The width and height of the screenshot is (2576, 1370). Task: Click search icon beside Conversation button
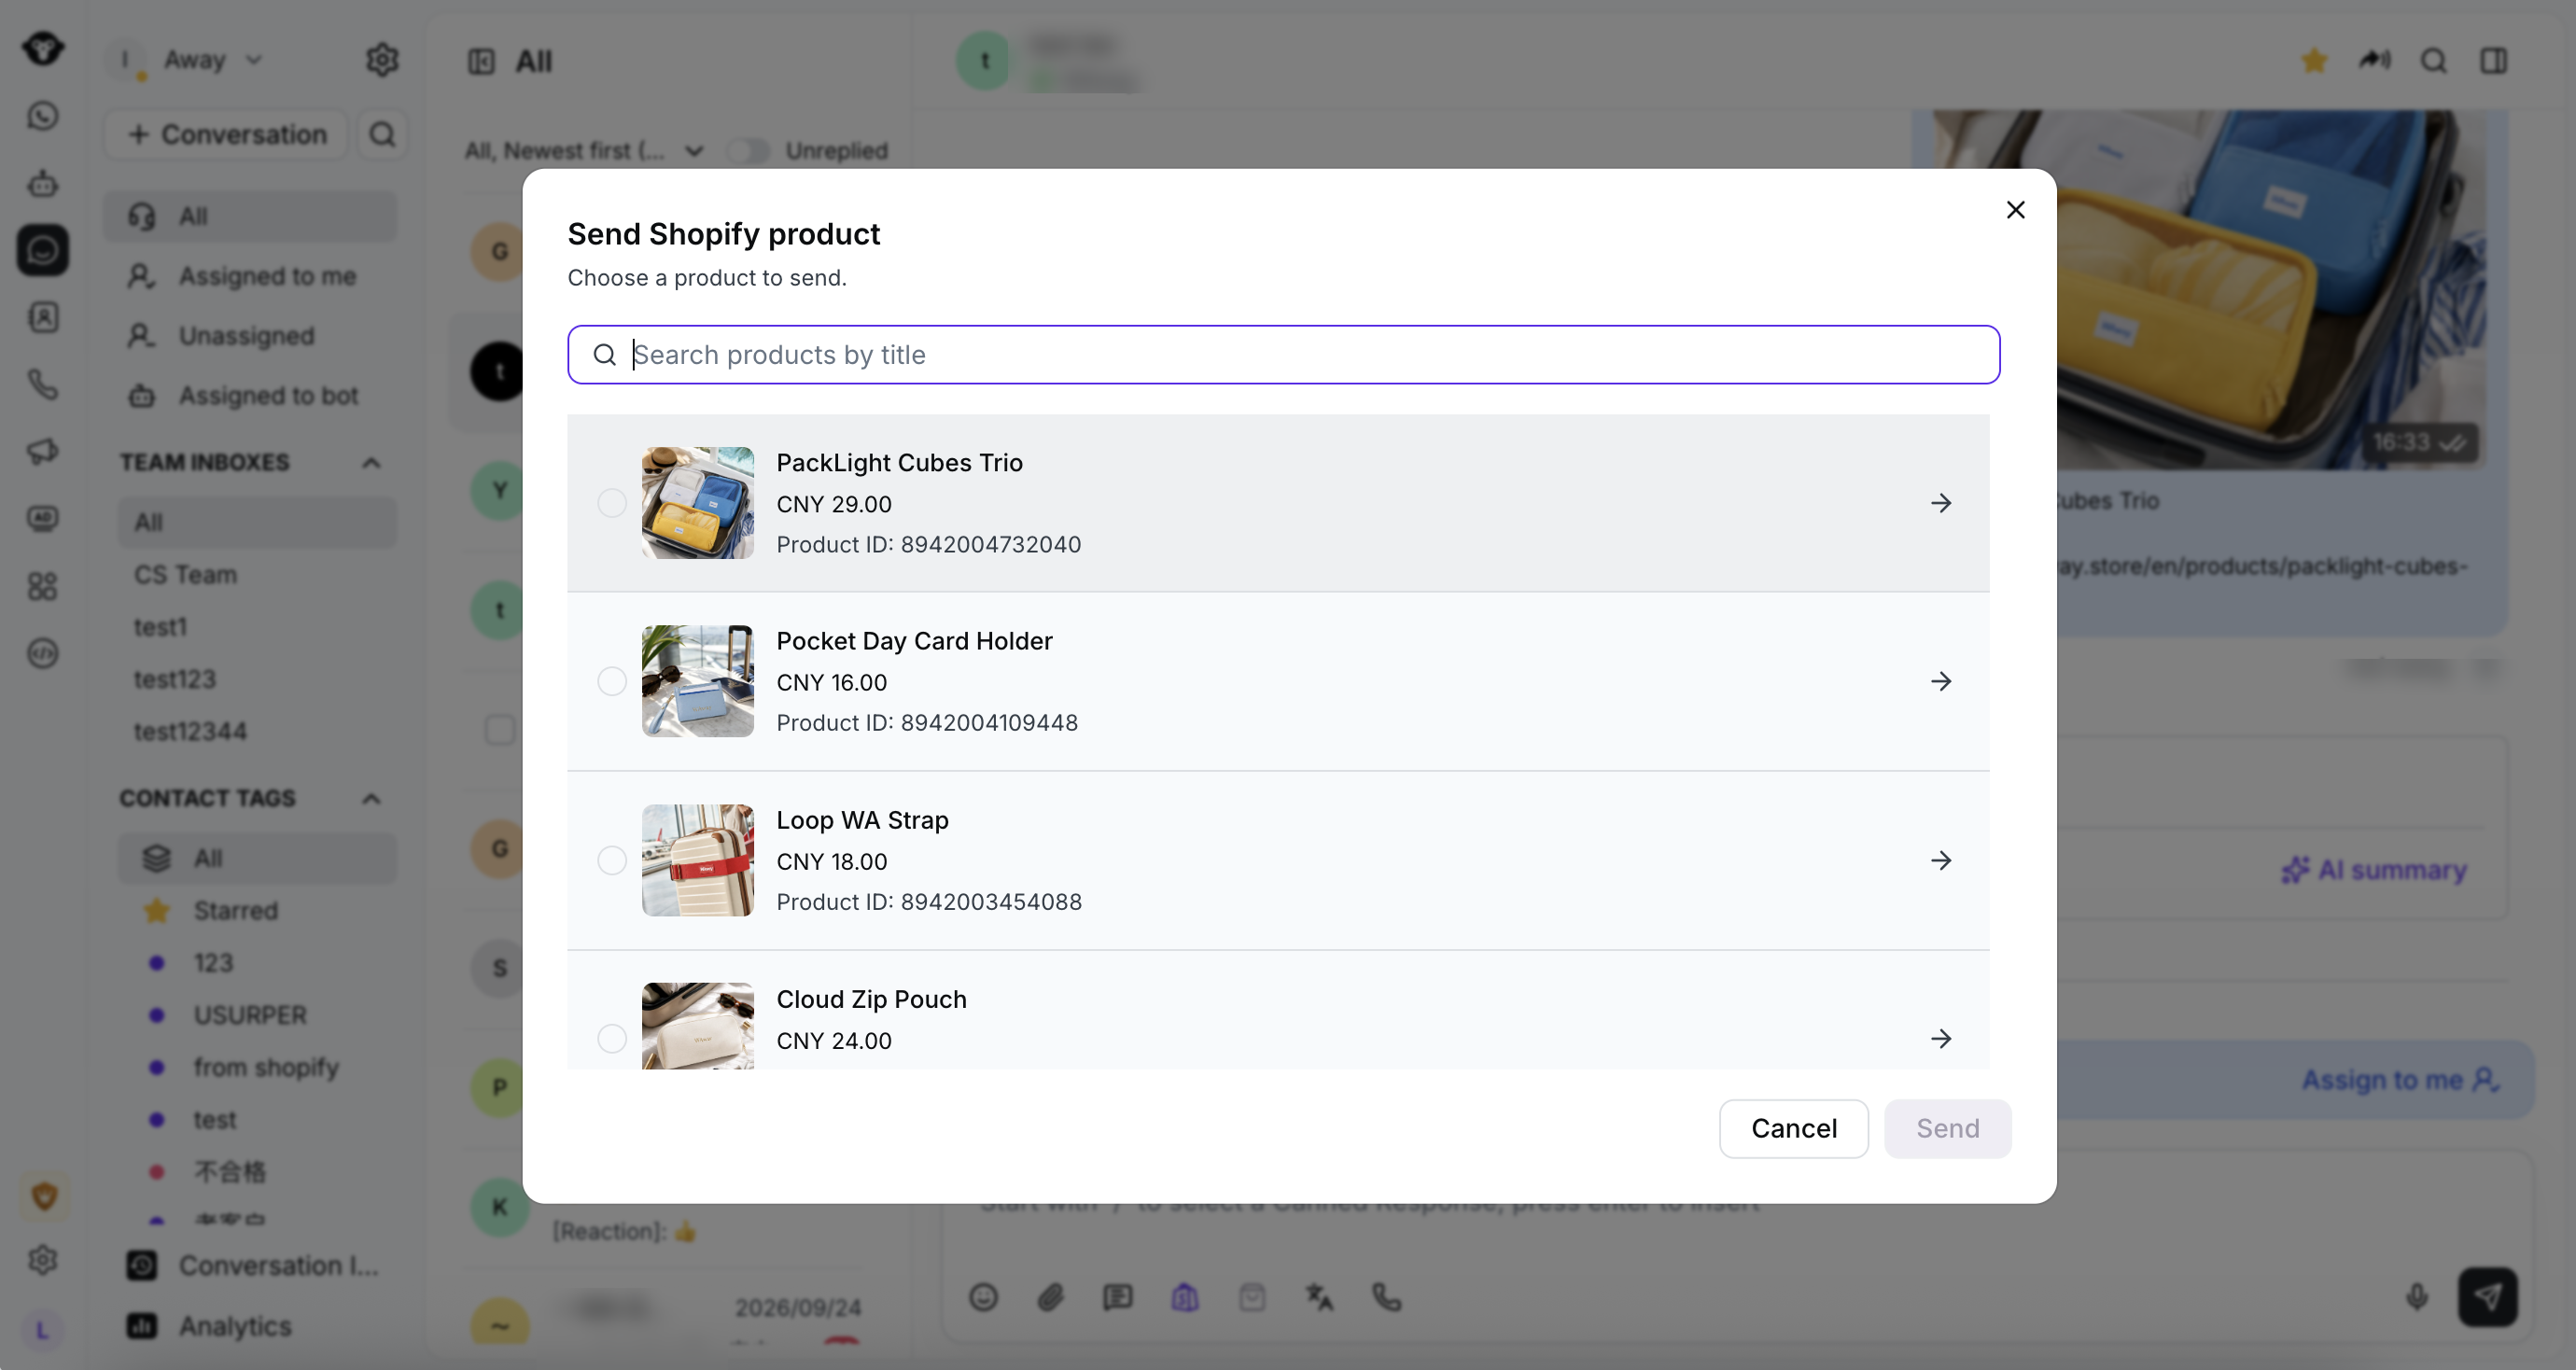click(x=382, y=134)
